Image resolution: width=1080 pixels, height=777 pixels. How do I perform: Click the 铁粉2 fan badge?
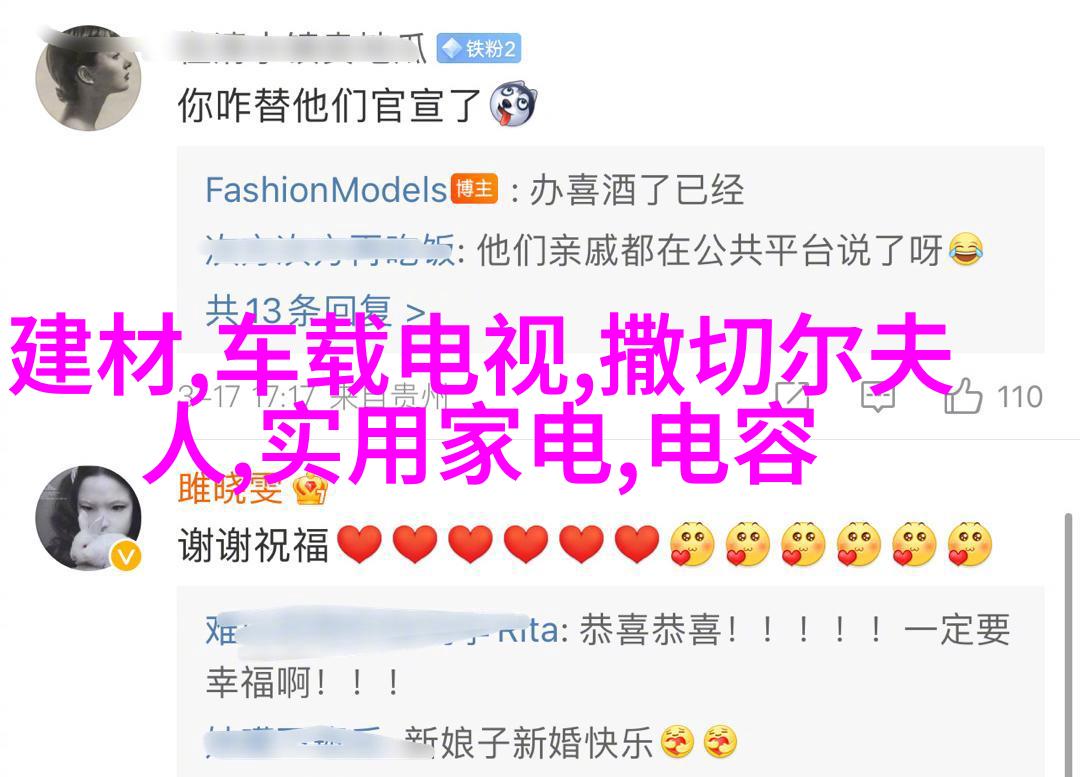[479, 48]
